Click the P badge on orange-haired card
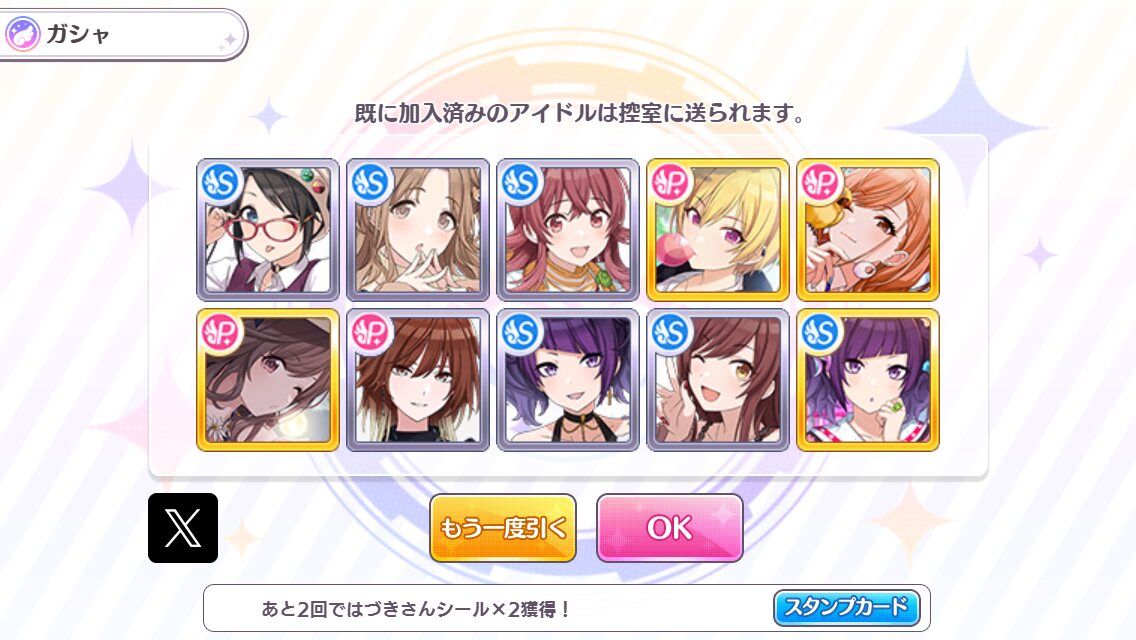 point(821,183)
